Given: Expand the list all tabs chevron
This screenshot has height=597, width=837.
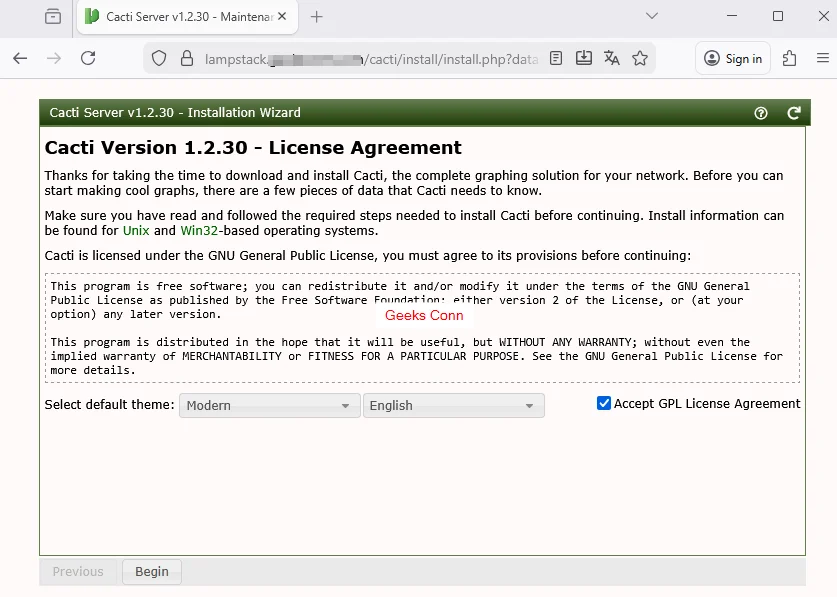Looking at the screenshot, I should (652, 16).
